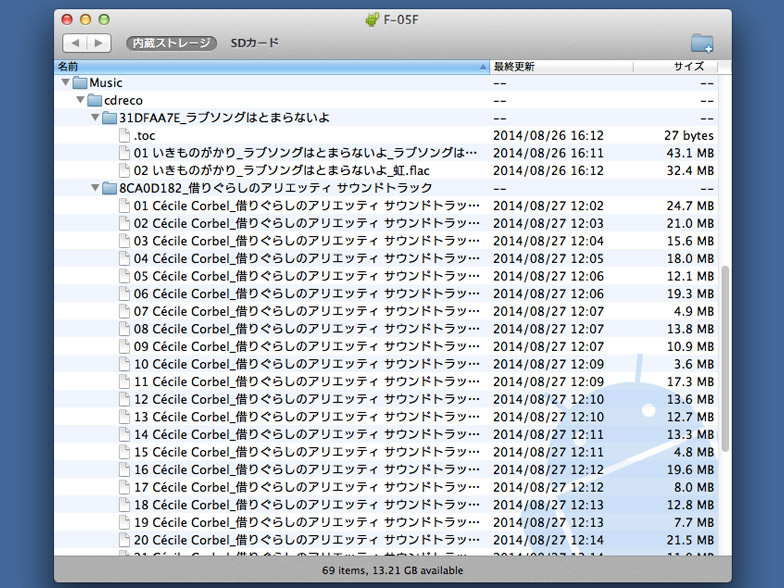Click file icon of 05 Cécile Corbel track
This screenshot has height=588, width=784.
(124, 276)
